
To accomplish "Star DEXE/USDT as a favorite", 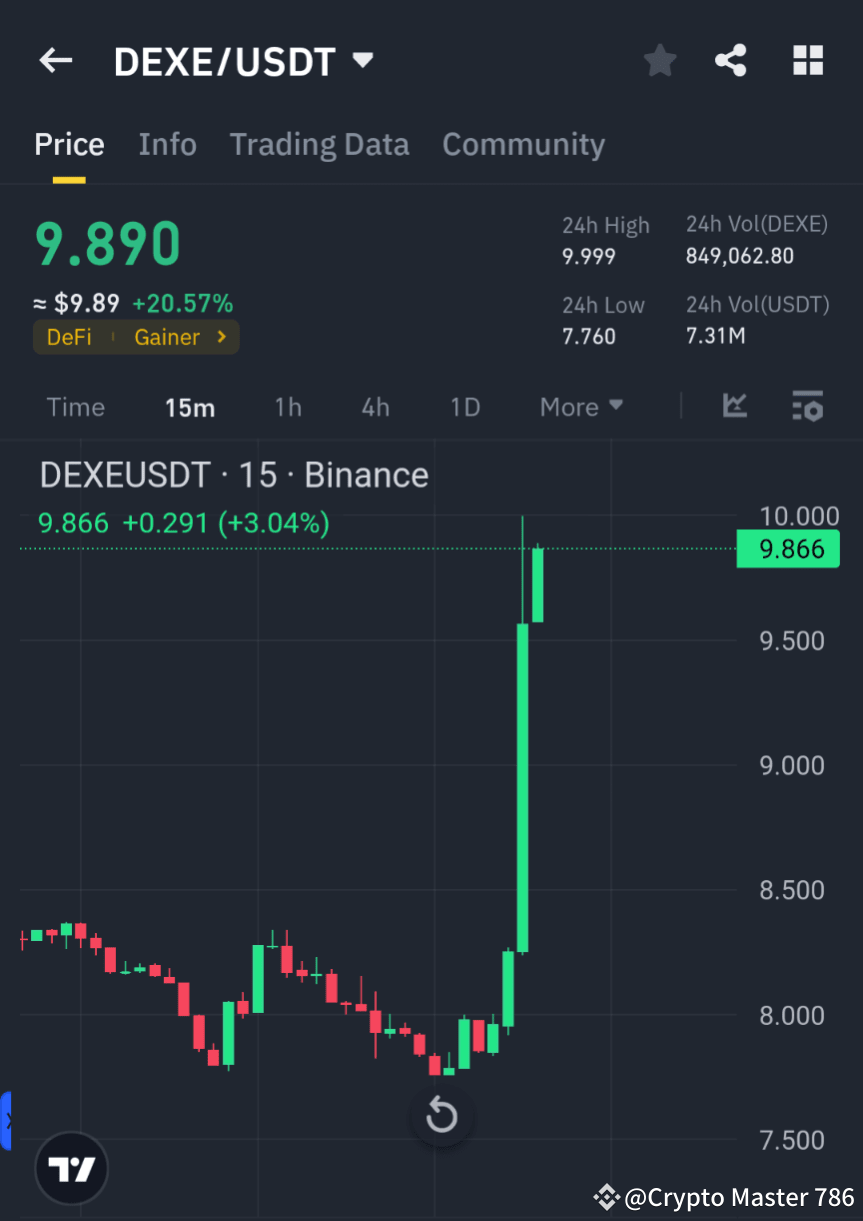I will pyautogui.click(x=659, y=60).
